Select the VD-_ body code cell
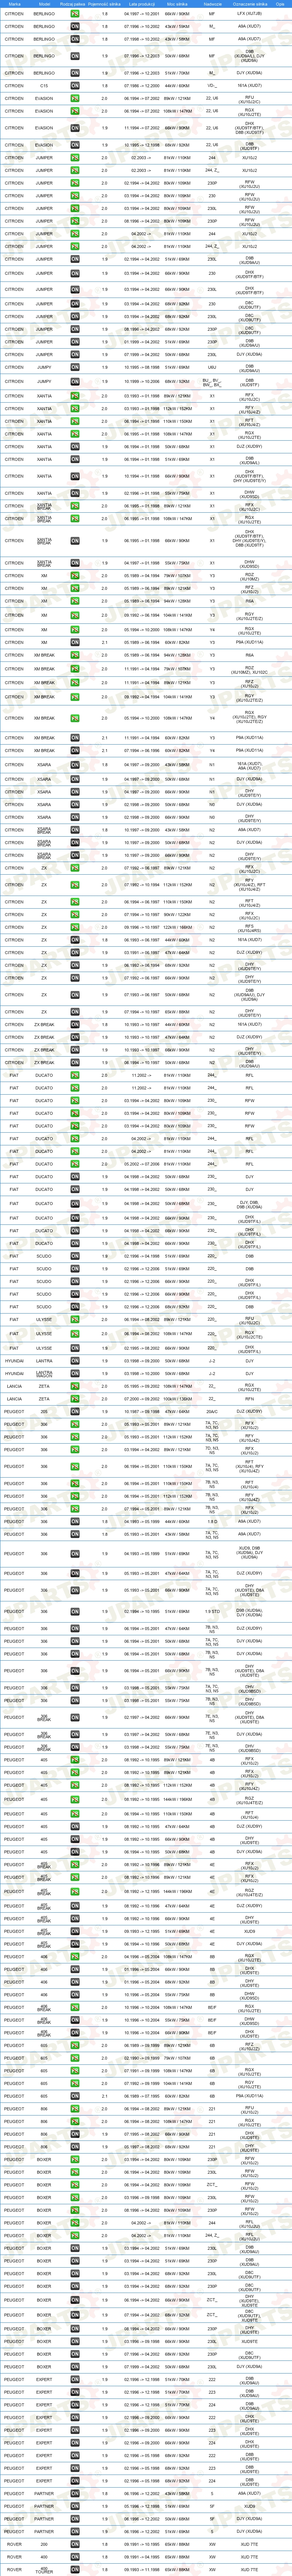292x2576 pixels. [x=212, y=86]
